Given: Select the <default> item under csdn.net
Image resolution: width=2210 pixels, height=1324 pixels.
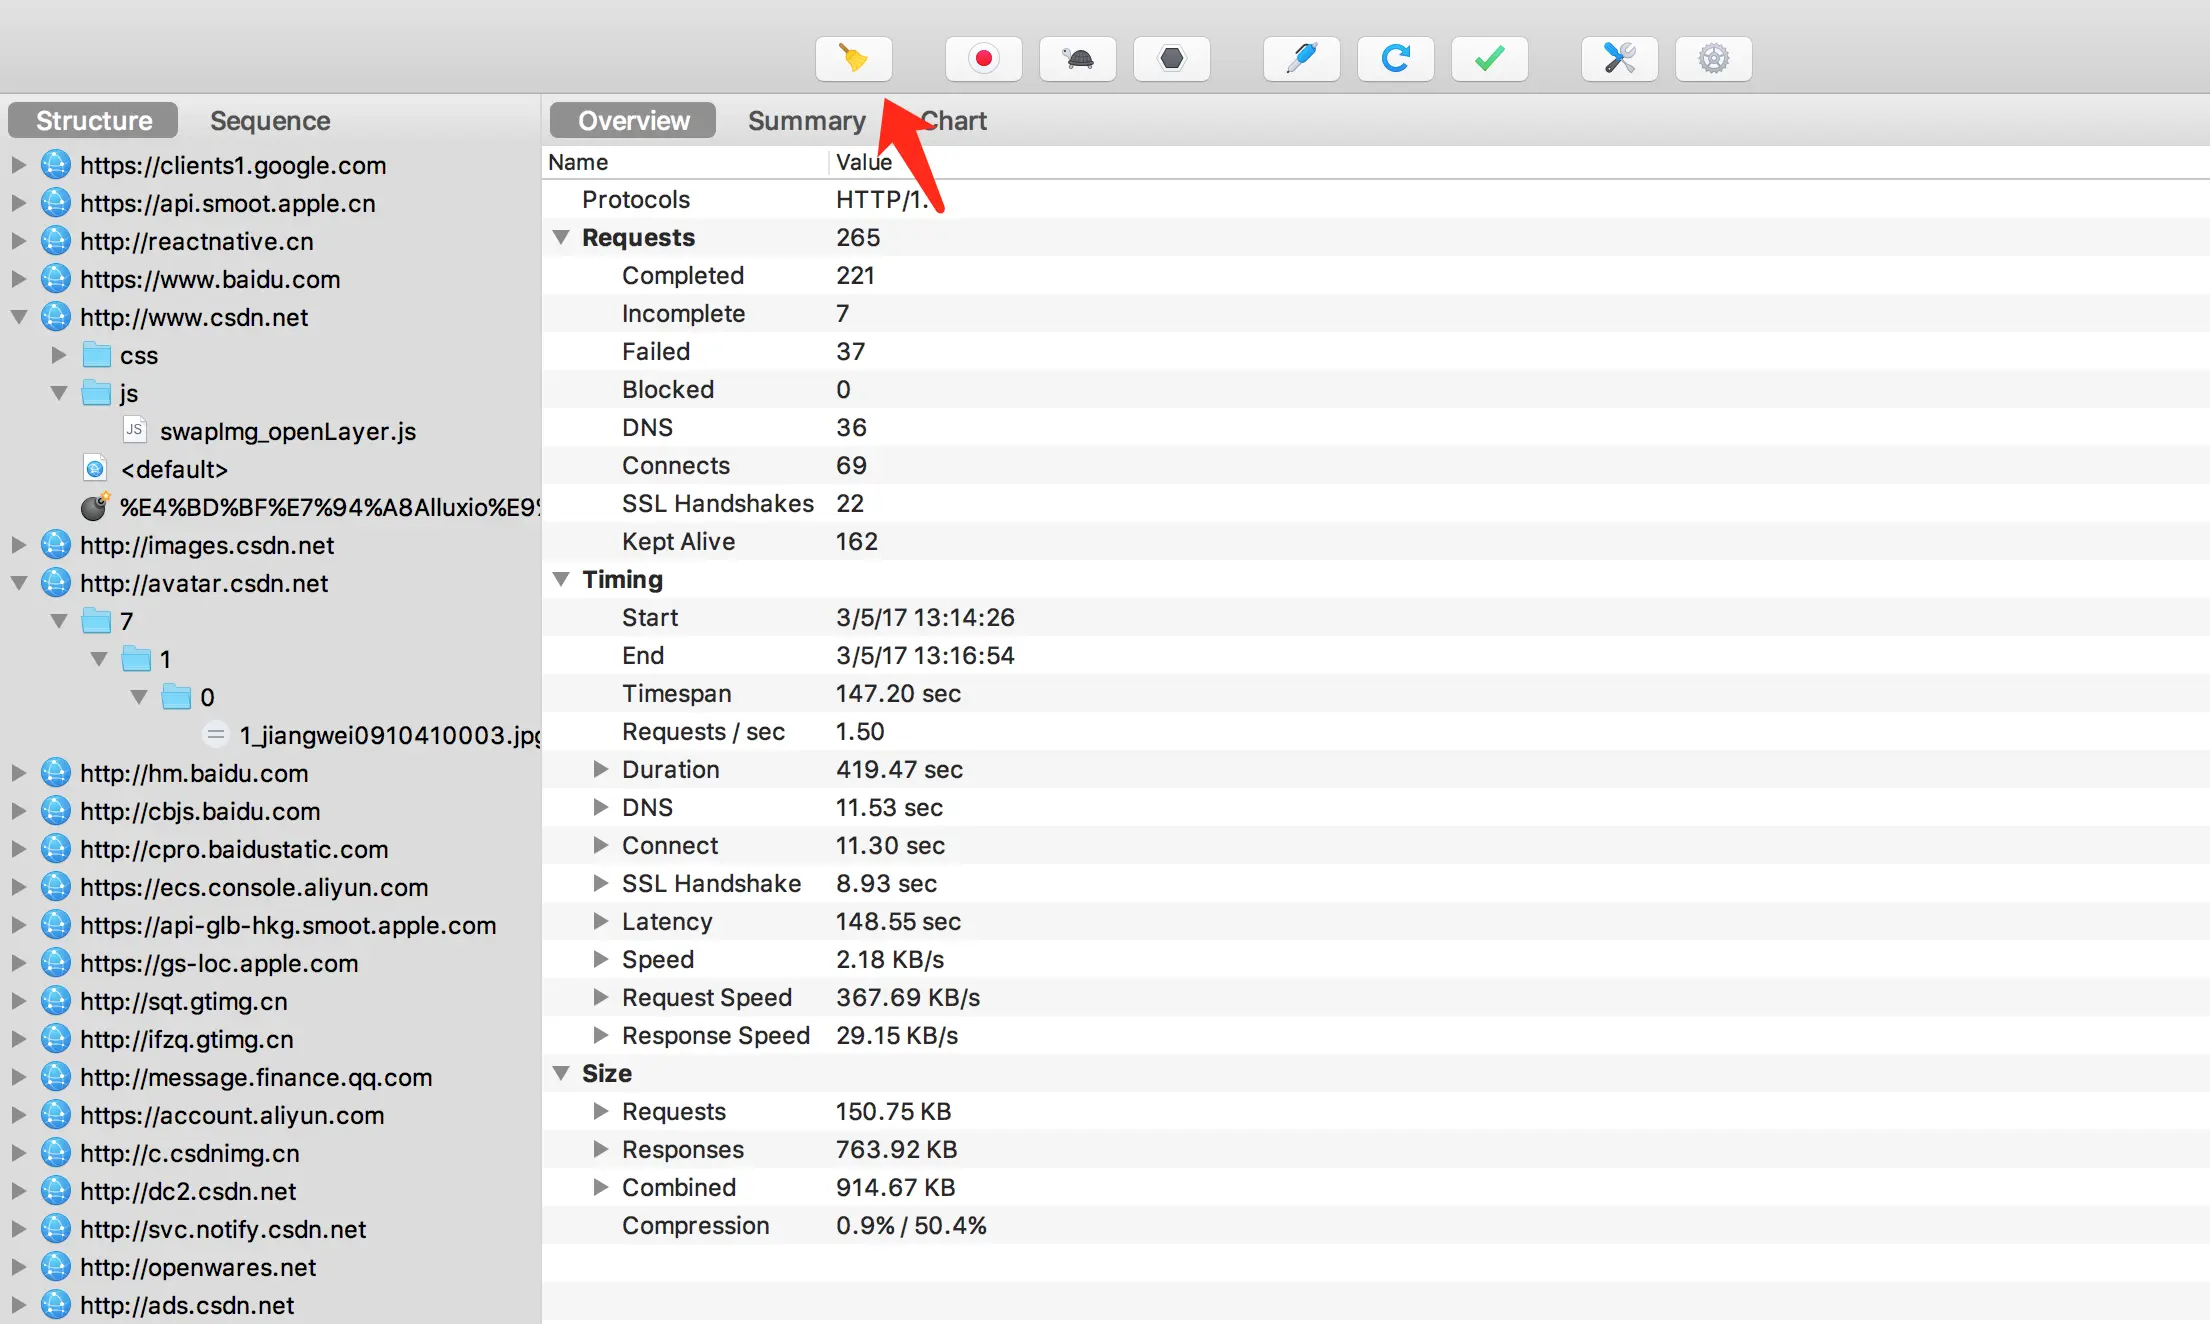Looking at the screenshot, I should point(174,469).
